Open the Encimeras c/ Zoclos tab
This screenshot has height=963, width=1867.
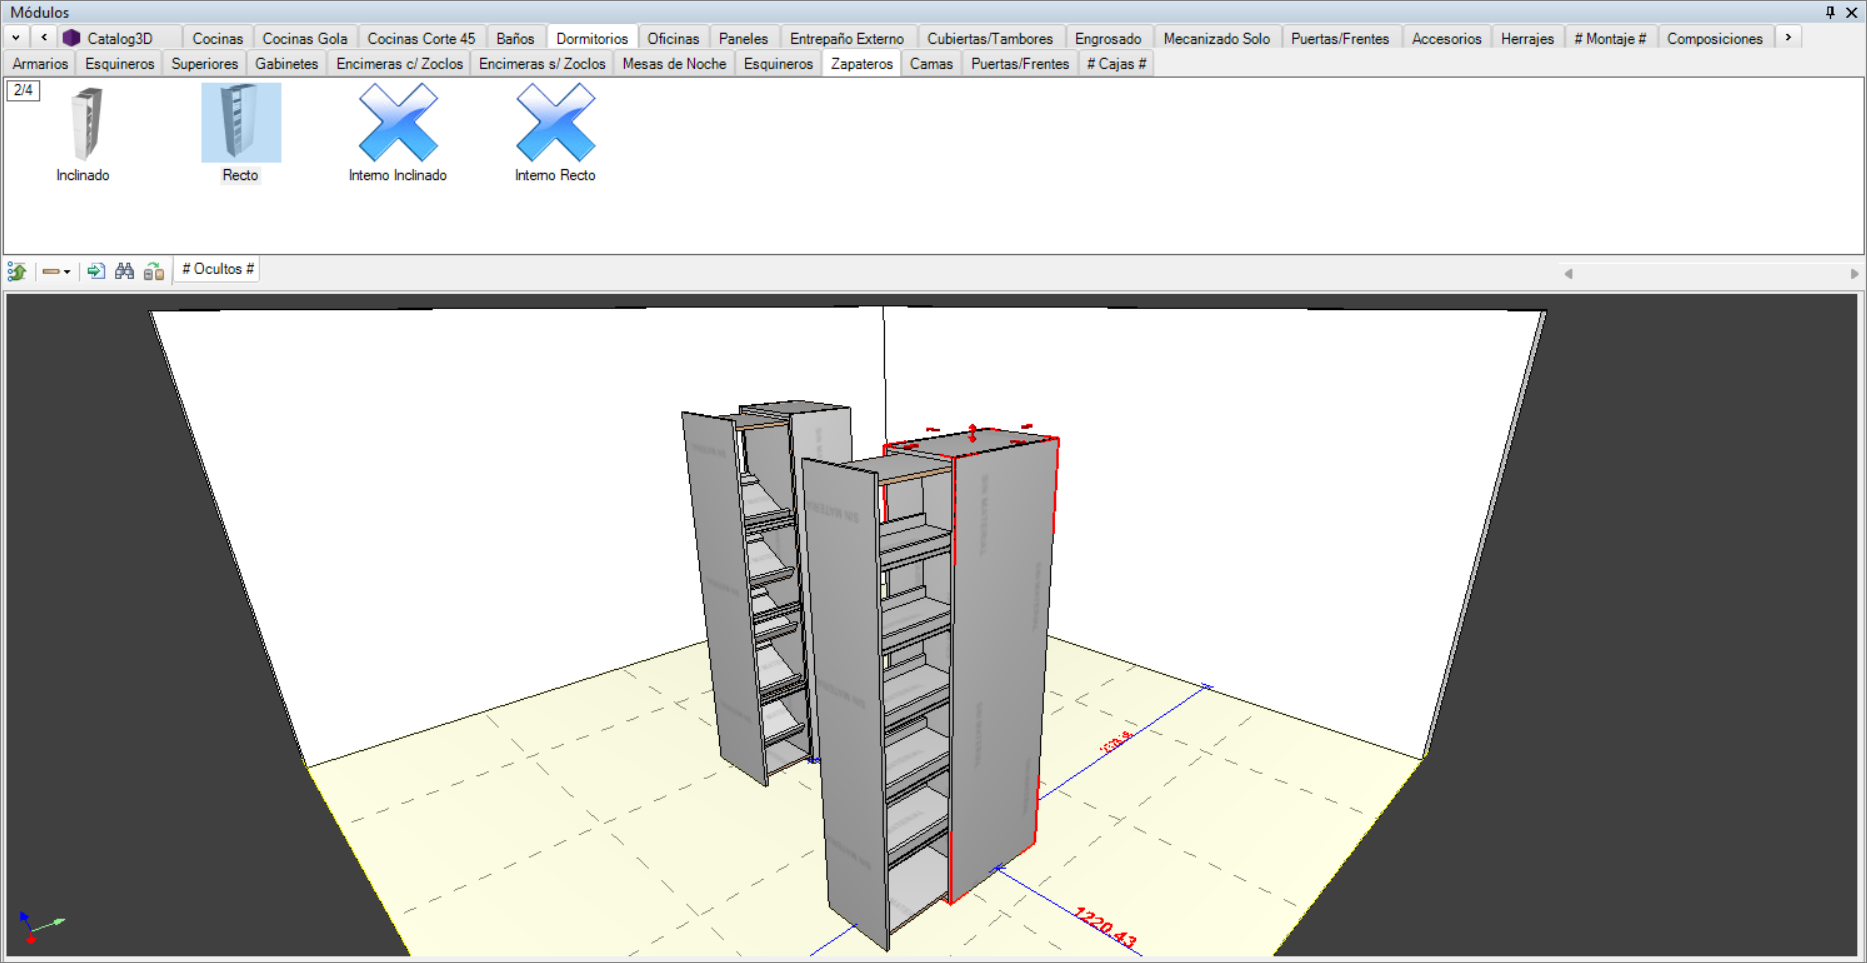[x=400, y=63]
